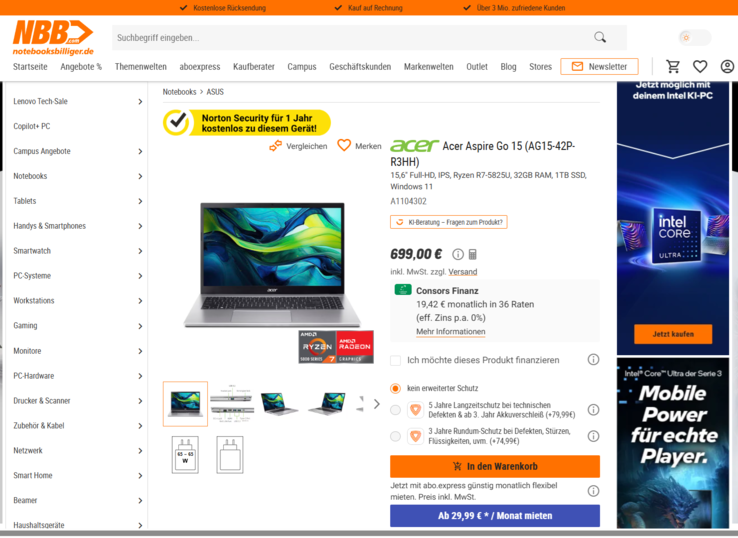Image resolution: width=738 pixels, height=538 pixels.
Task: Click the Norton checkmark badge icon
Action: (x=177, y=122)
